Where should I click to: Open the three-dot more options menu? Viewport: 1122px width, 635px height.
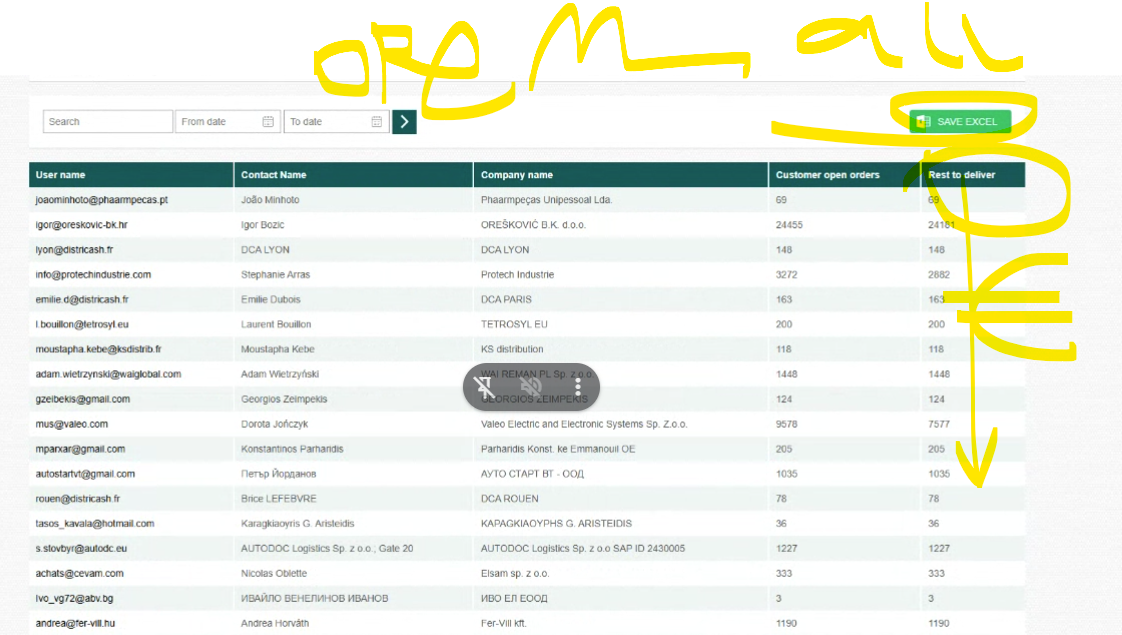click(577, 387)
